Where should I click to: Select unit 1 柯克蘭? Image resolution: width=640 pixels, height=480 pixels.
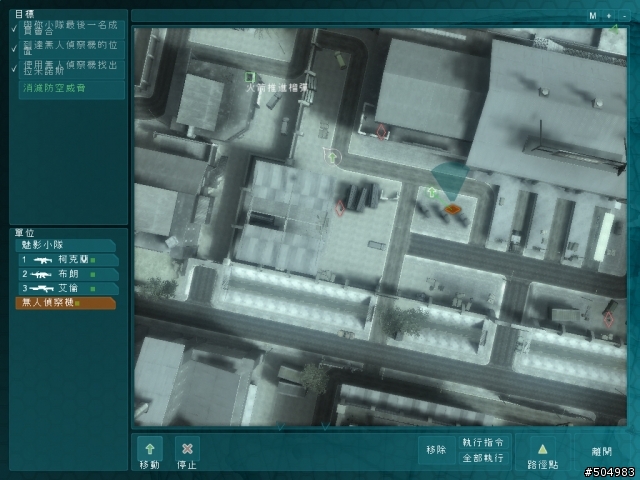69,260
